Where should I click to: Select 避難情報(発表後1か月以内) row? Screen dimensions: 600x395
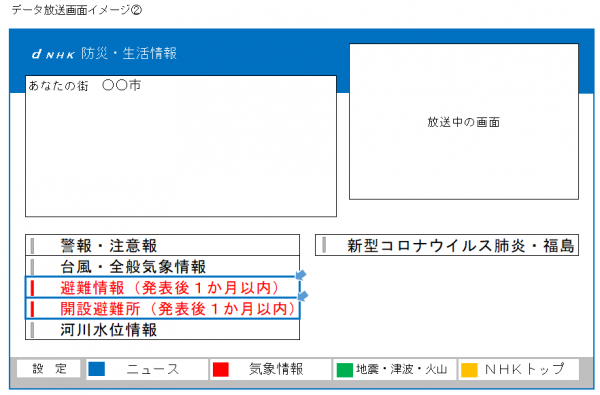(162, 287)
